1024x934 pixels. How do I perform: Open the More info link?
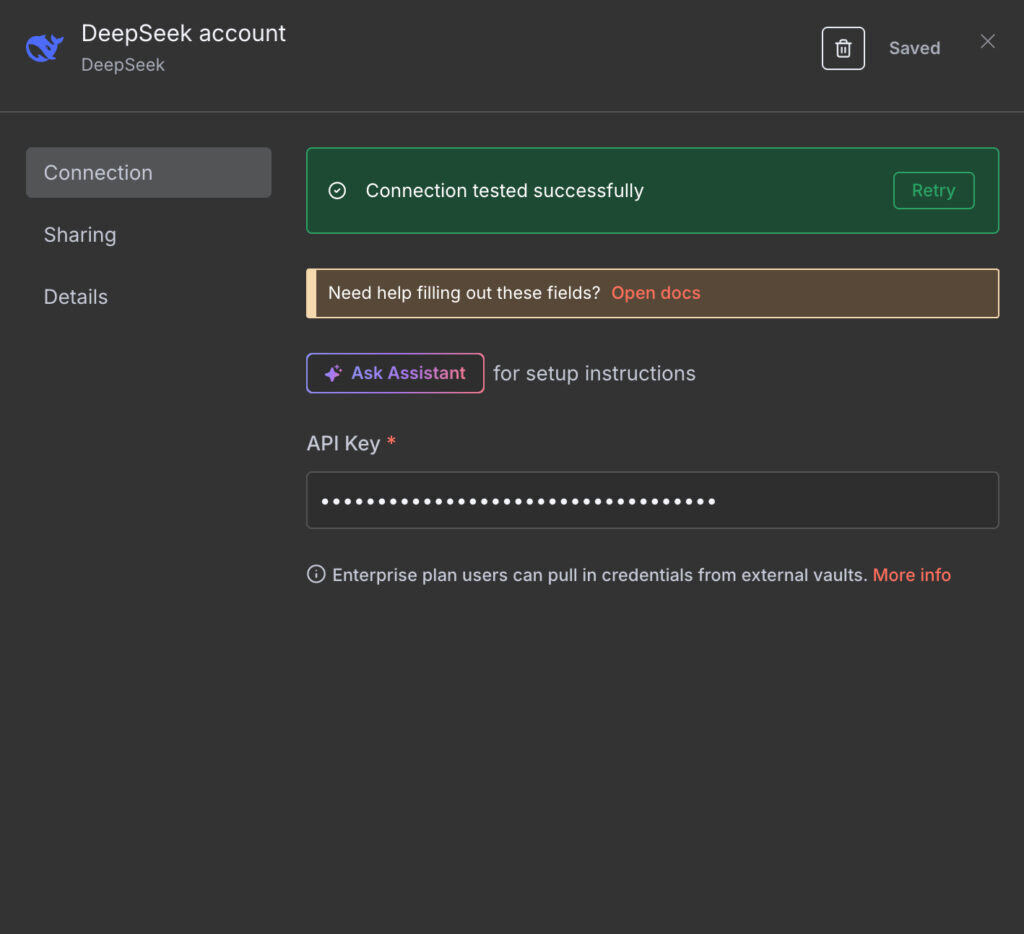pos(911,575)
